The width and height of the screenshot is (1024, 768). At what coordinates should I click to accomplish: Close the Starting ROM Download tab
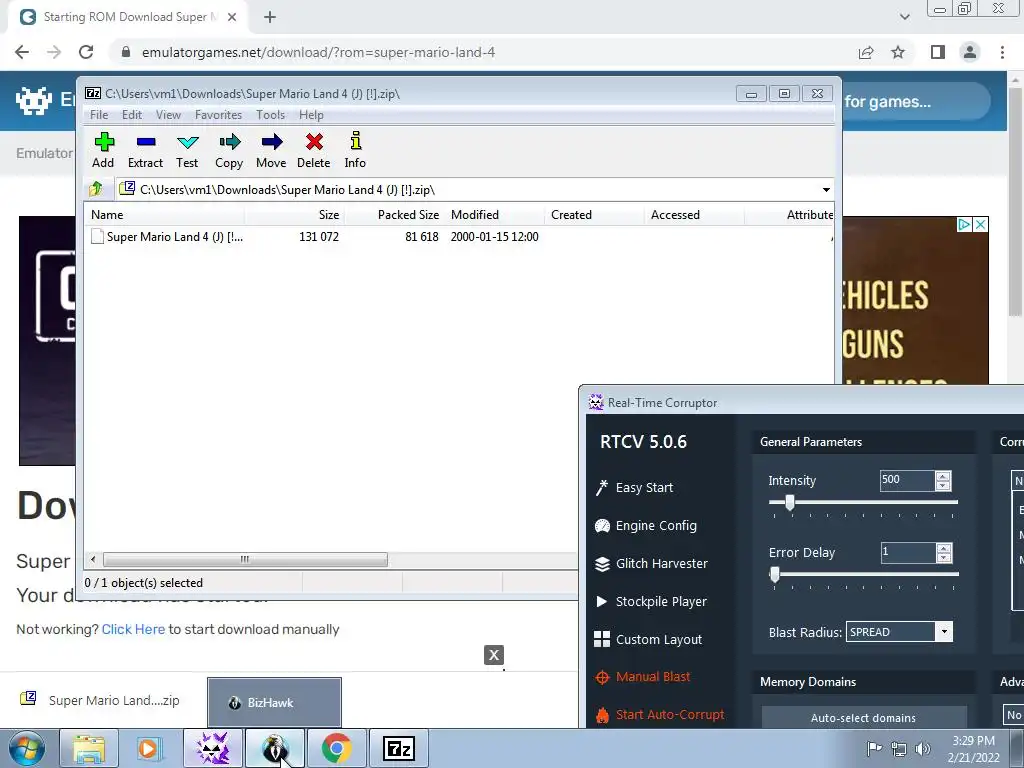click(232, 17)
